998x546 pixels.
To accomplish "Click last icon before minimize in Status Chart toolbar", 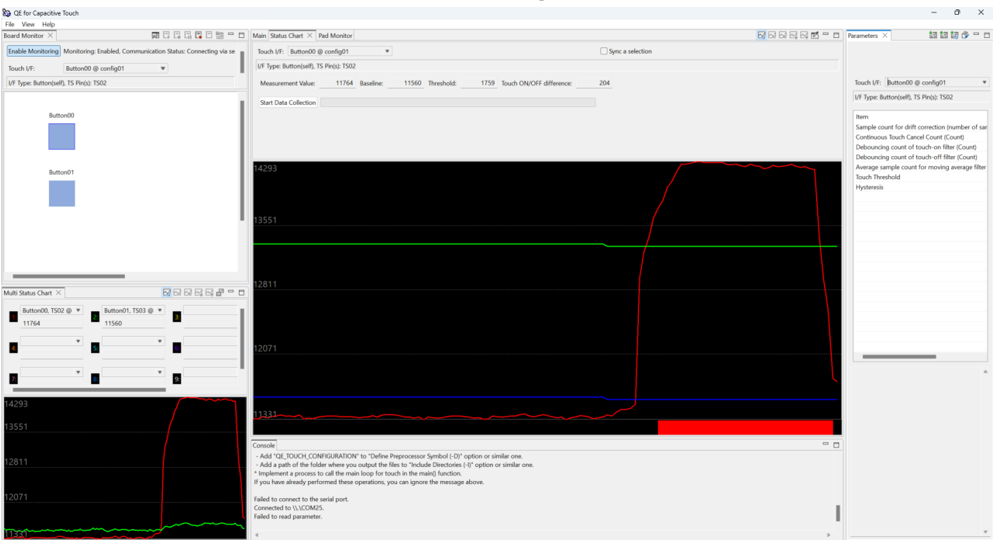I will [x=815, y=35].
